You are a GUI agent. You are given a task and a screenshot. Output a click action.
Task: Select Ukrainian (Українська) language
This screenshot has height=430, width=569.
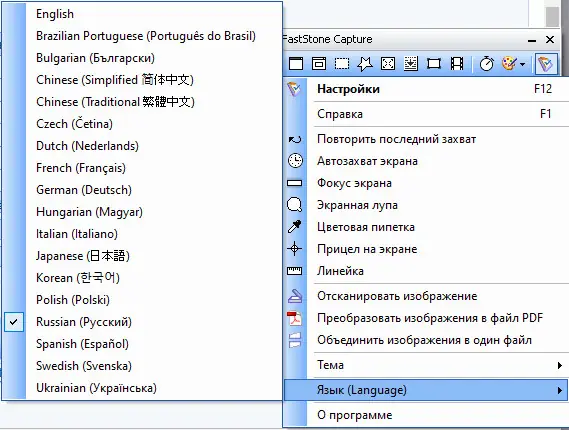(142, 388)
